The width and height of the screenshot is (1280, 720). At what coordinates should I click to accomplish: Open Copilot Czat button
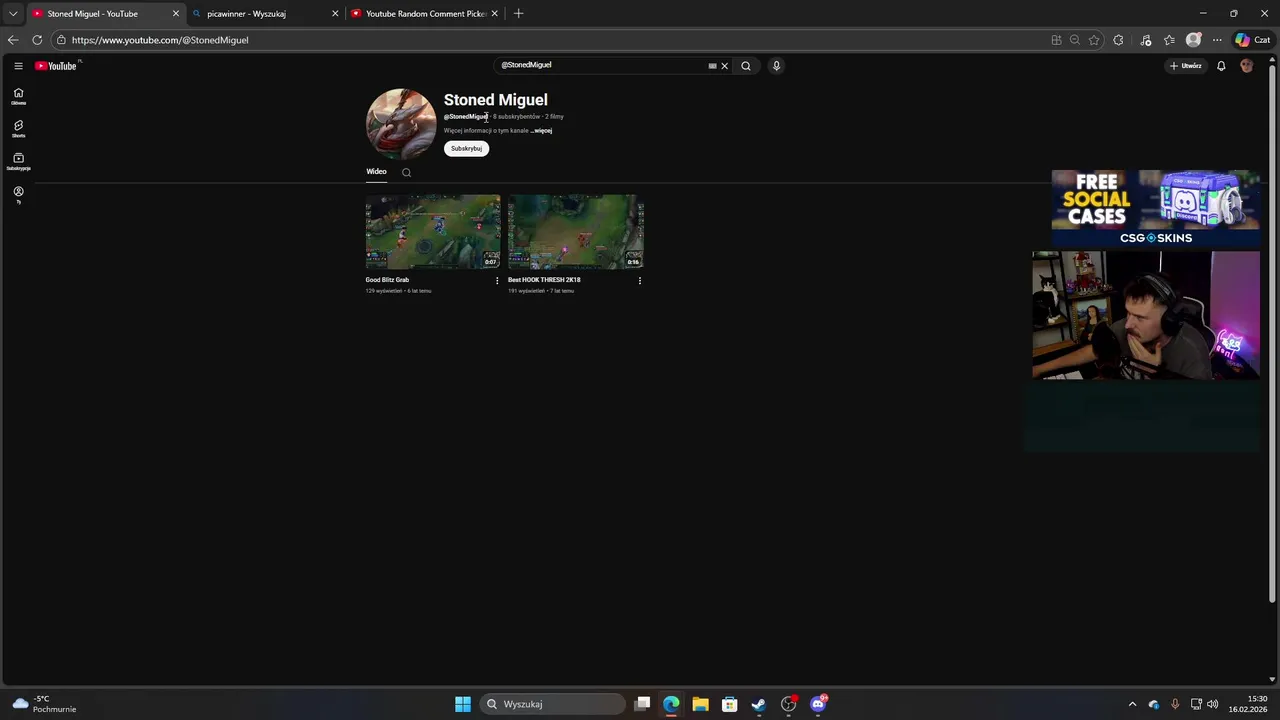1252,40
